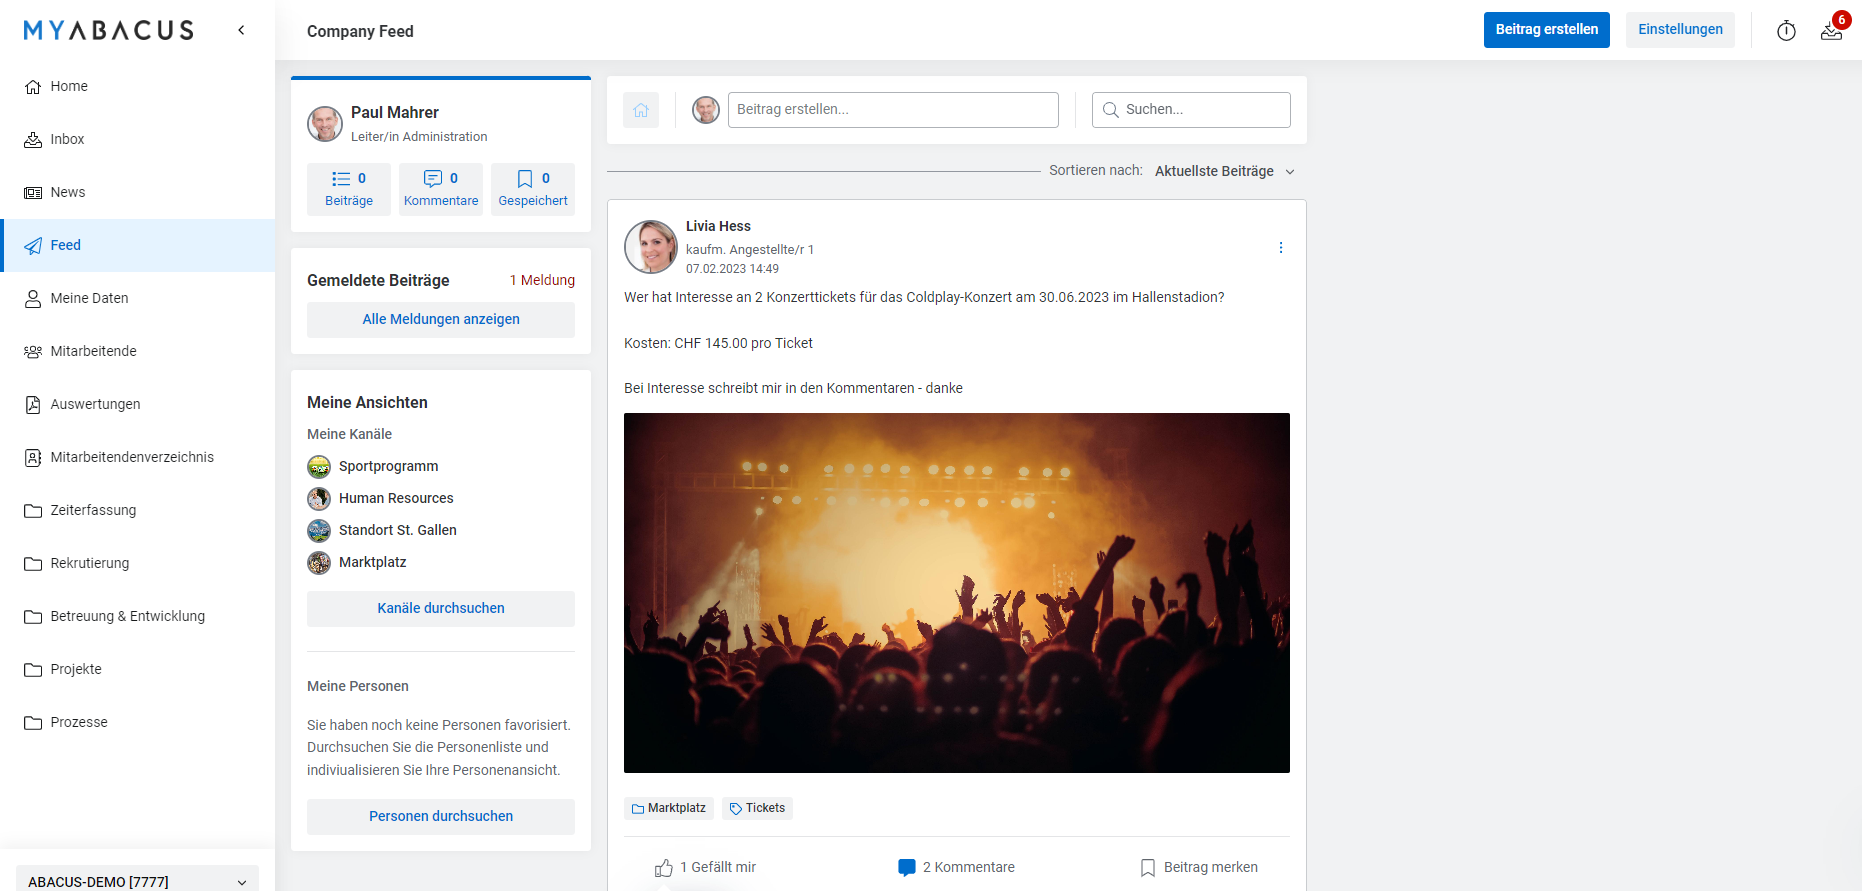Click the small avatar beside post input
Image resolution: width=1862 pixels, height=891 pixels.
click(706, 110)
